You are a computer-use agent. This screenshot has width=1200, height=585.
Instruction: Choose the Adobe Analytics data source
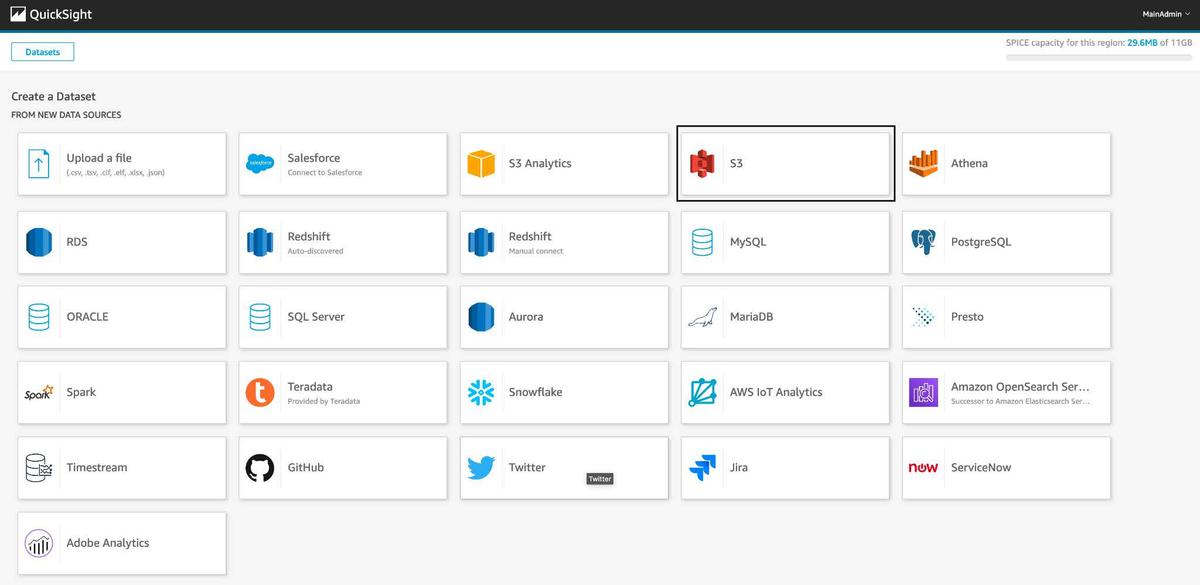tap(122, 543)
